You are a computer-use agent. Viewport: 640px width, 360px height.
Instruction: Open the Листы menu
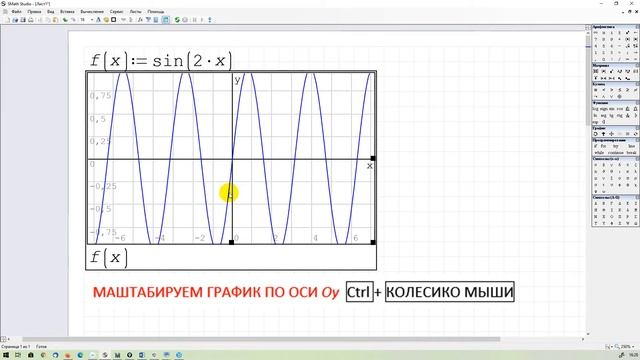click(x=136, y=11)
